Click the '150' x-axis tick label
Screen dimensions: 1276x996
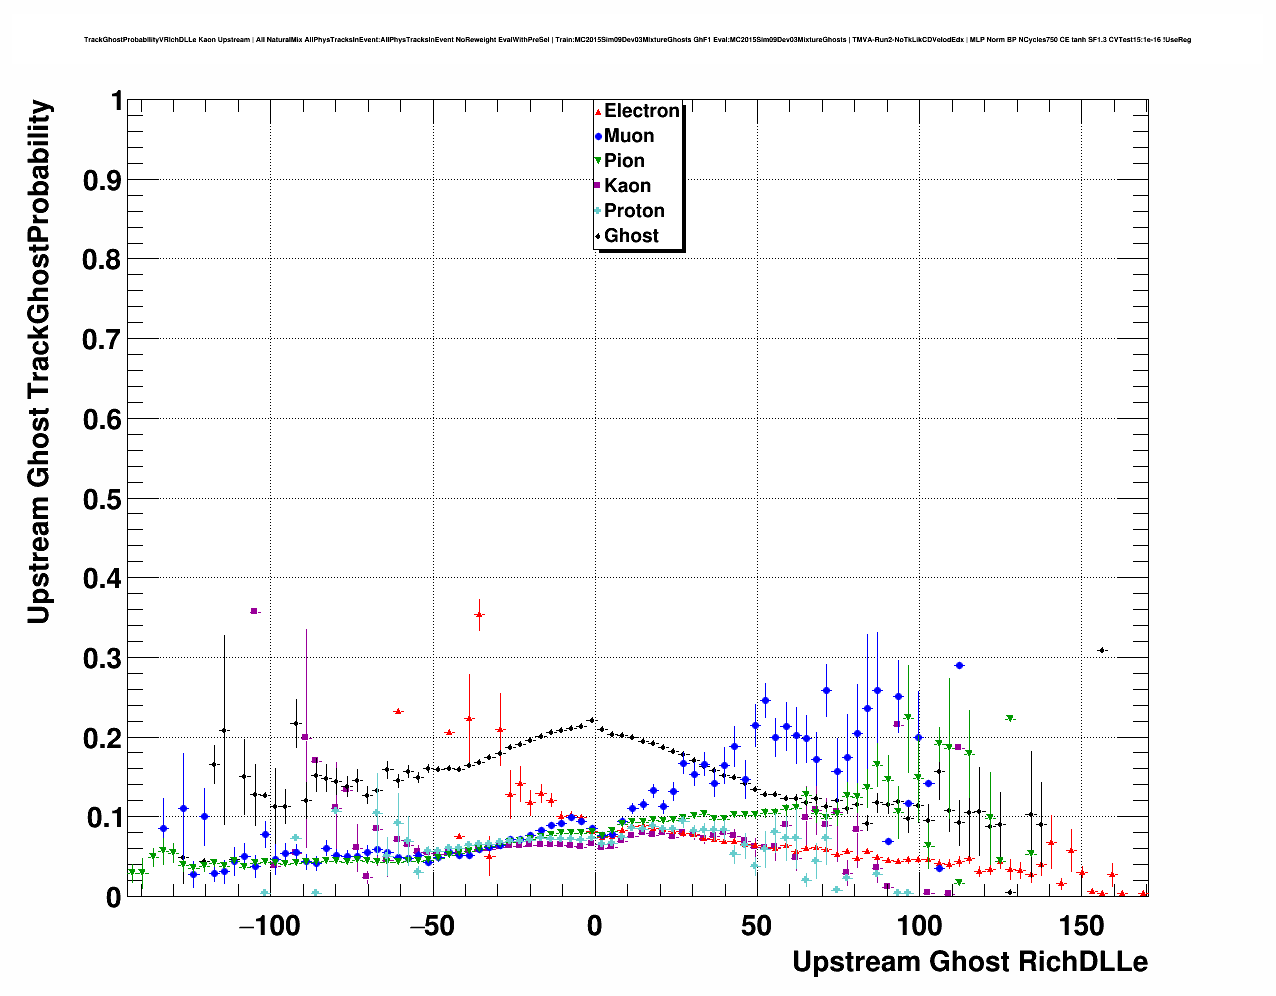pyautogui.click(x=1082, y=926)
